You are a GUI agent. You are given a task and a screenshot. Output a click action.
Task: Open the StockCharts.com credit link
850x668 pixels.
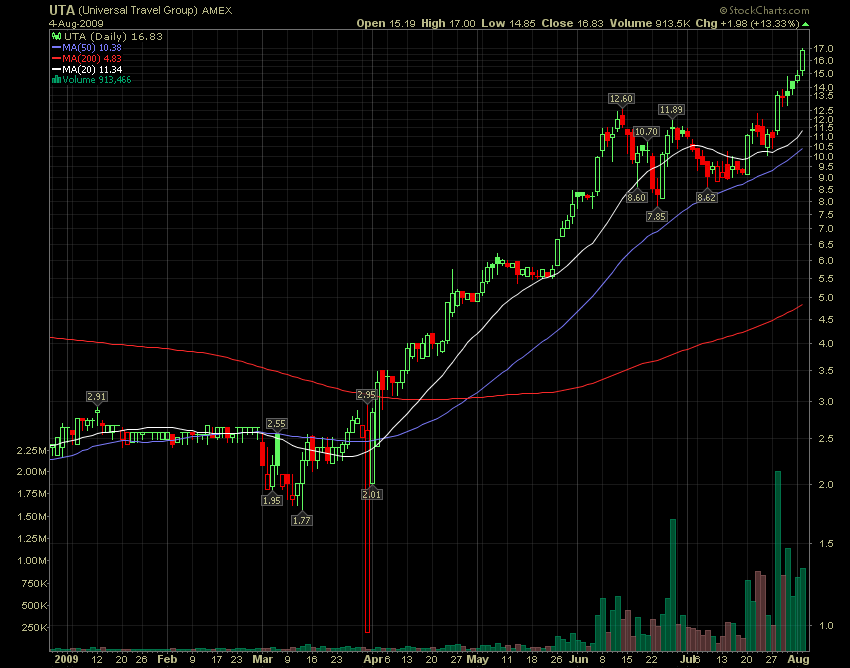coord(764,10)
